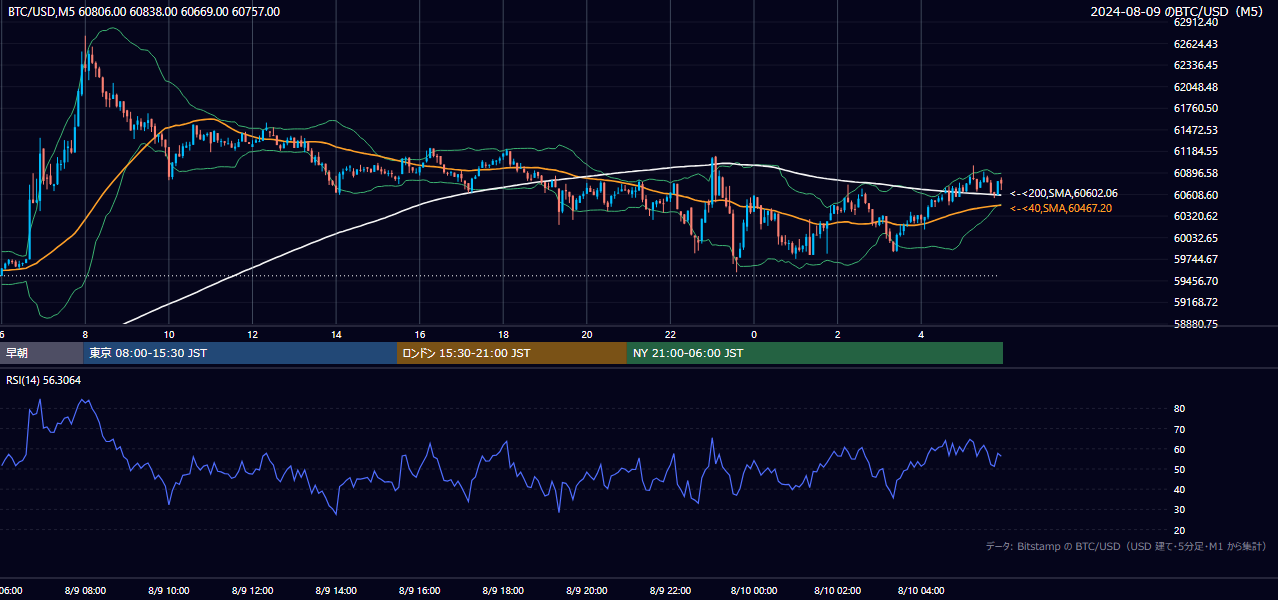The width and height of the screenshot is (1278, 600).
Task: Click price axis value 60608.60
Action: coord(1196,195)
